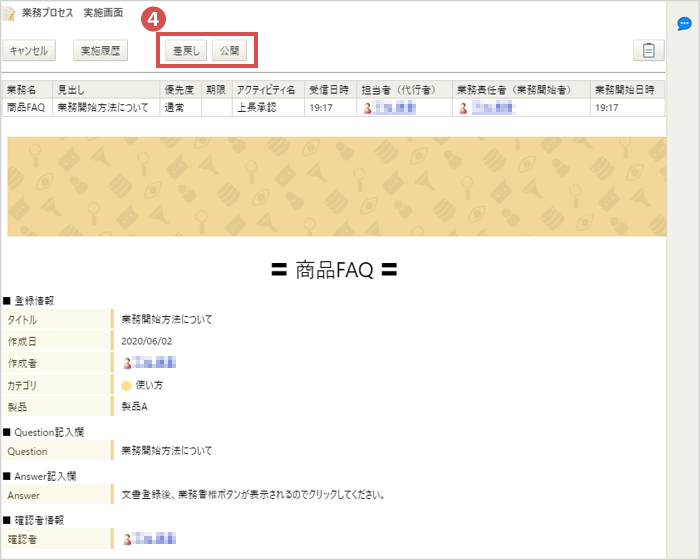Click the 確認者情報 section heading
The height and width of the screenshot is (560, 700).
[33, 520]
